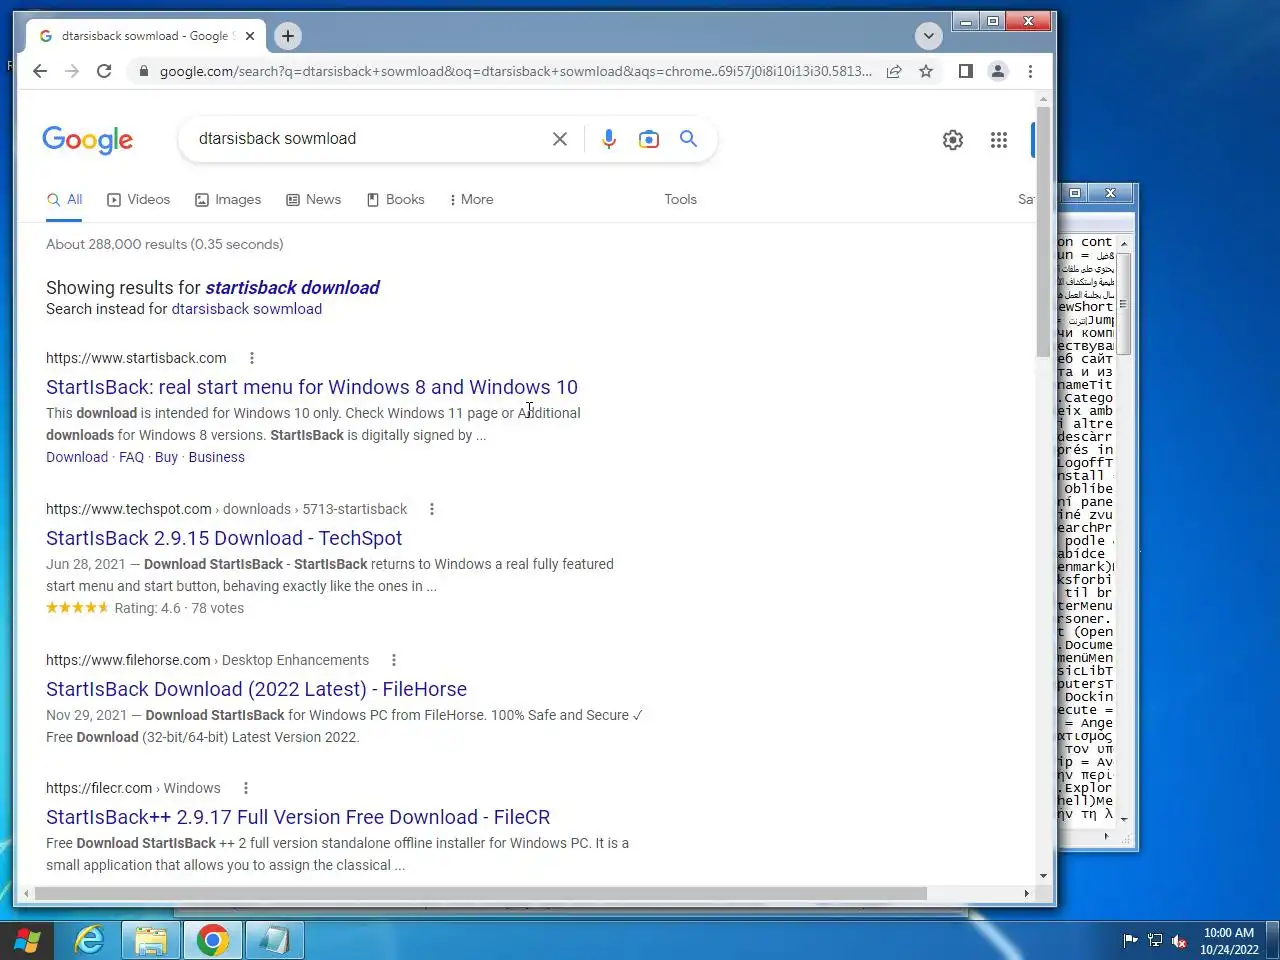The image size is (1280, 960).
Task: Click the Google logo
Action: coord(88,140)
